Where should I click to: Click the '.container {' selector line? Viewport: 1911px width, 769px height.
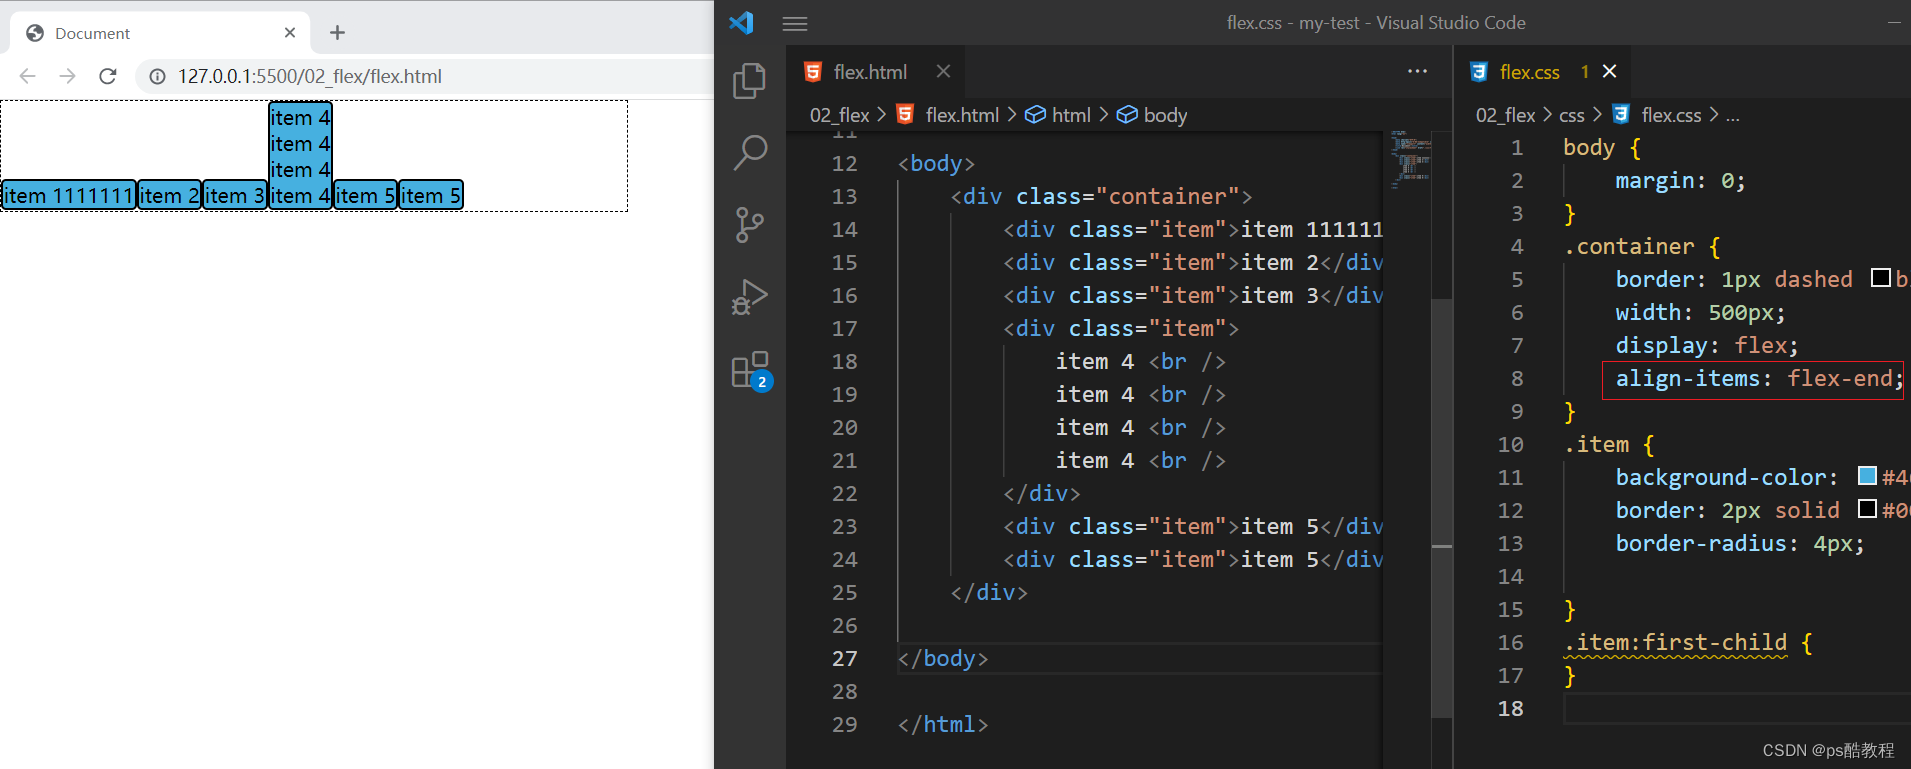click(1642, 246)
